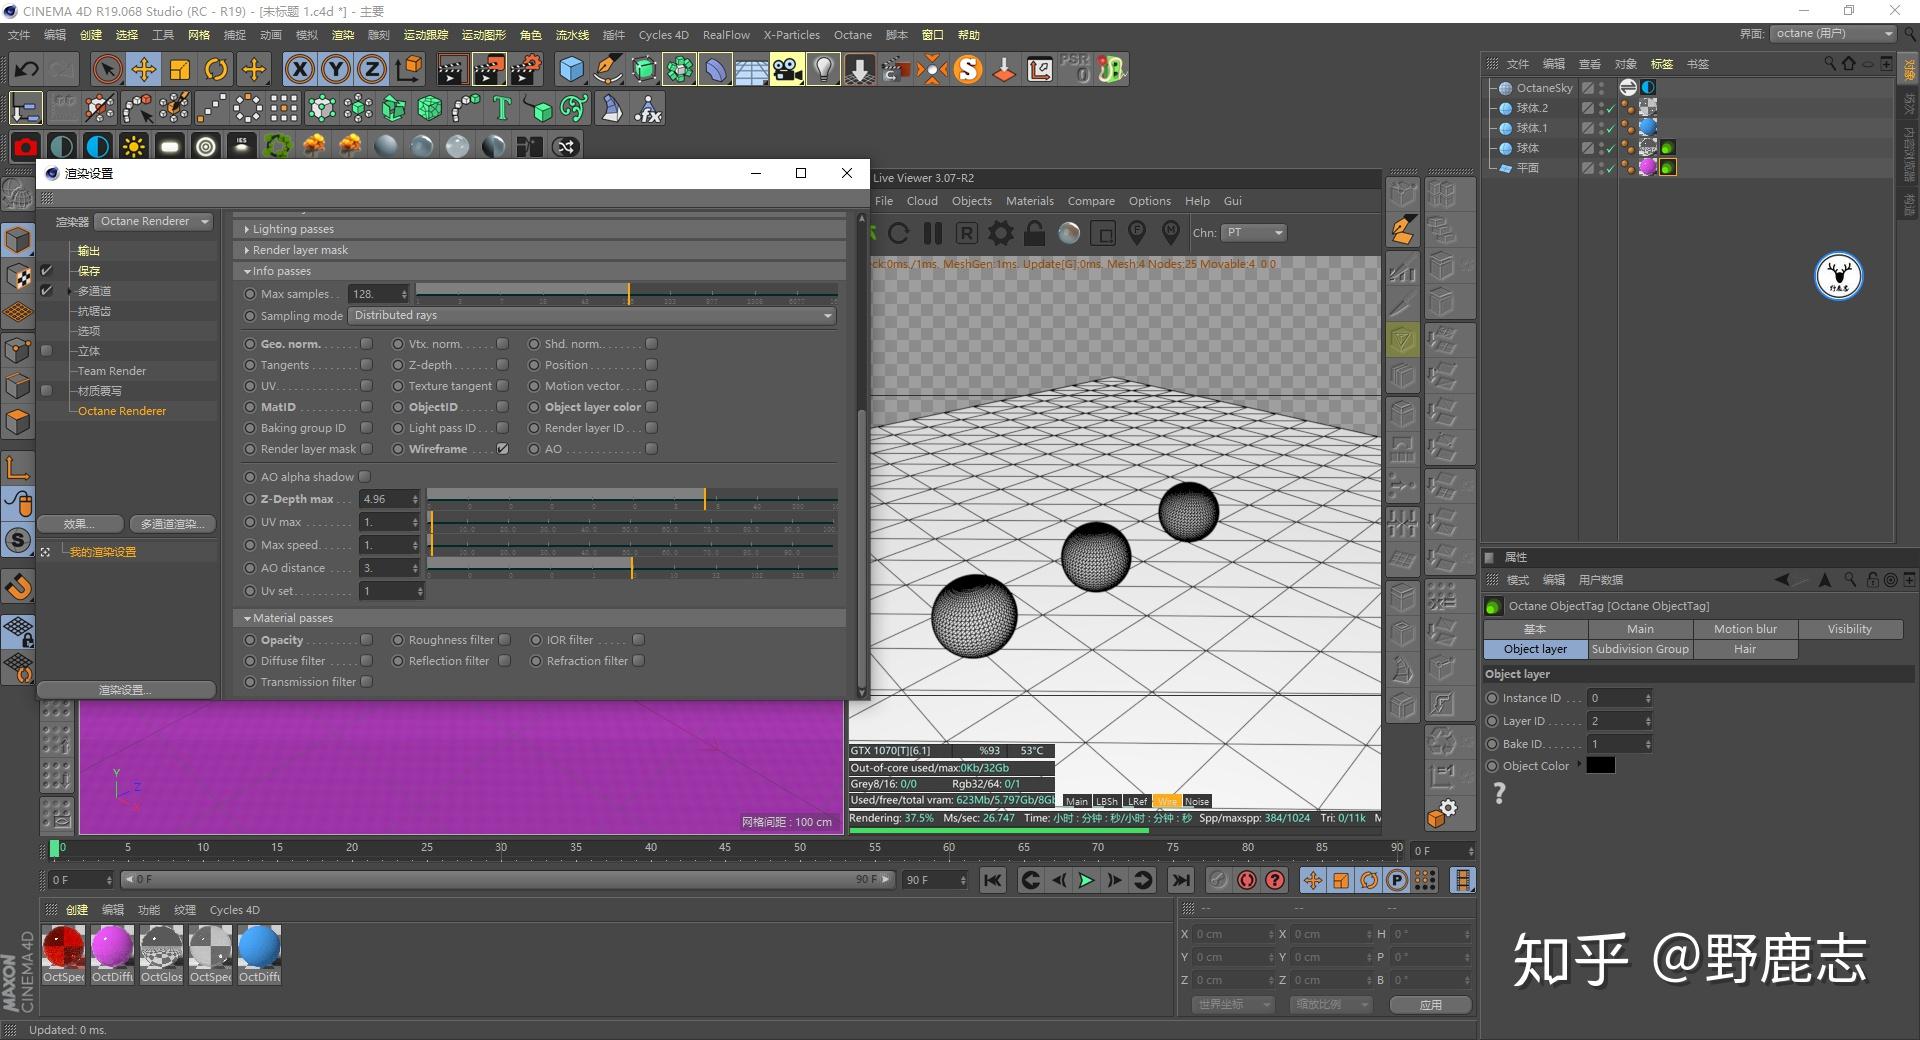Uncheck the Wireframe info pass

(503, 449)
